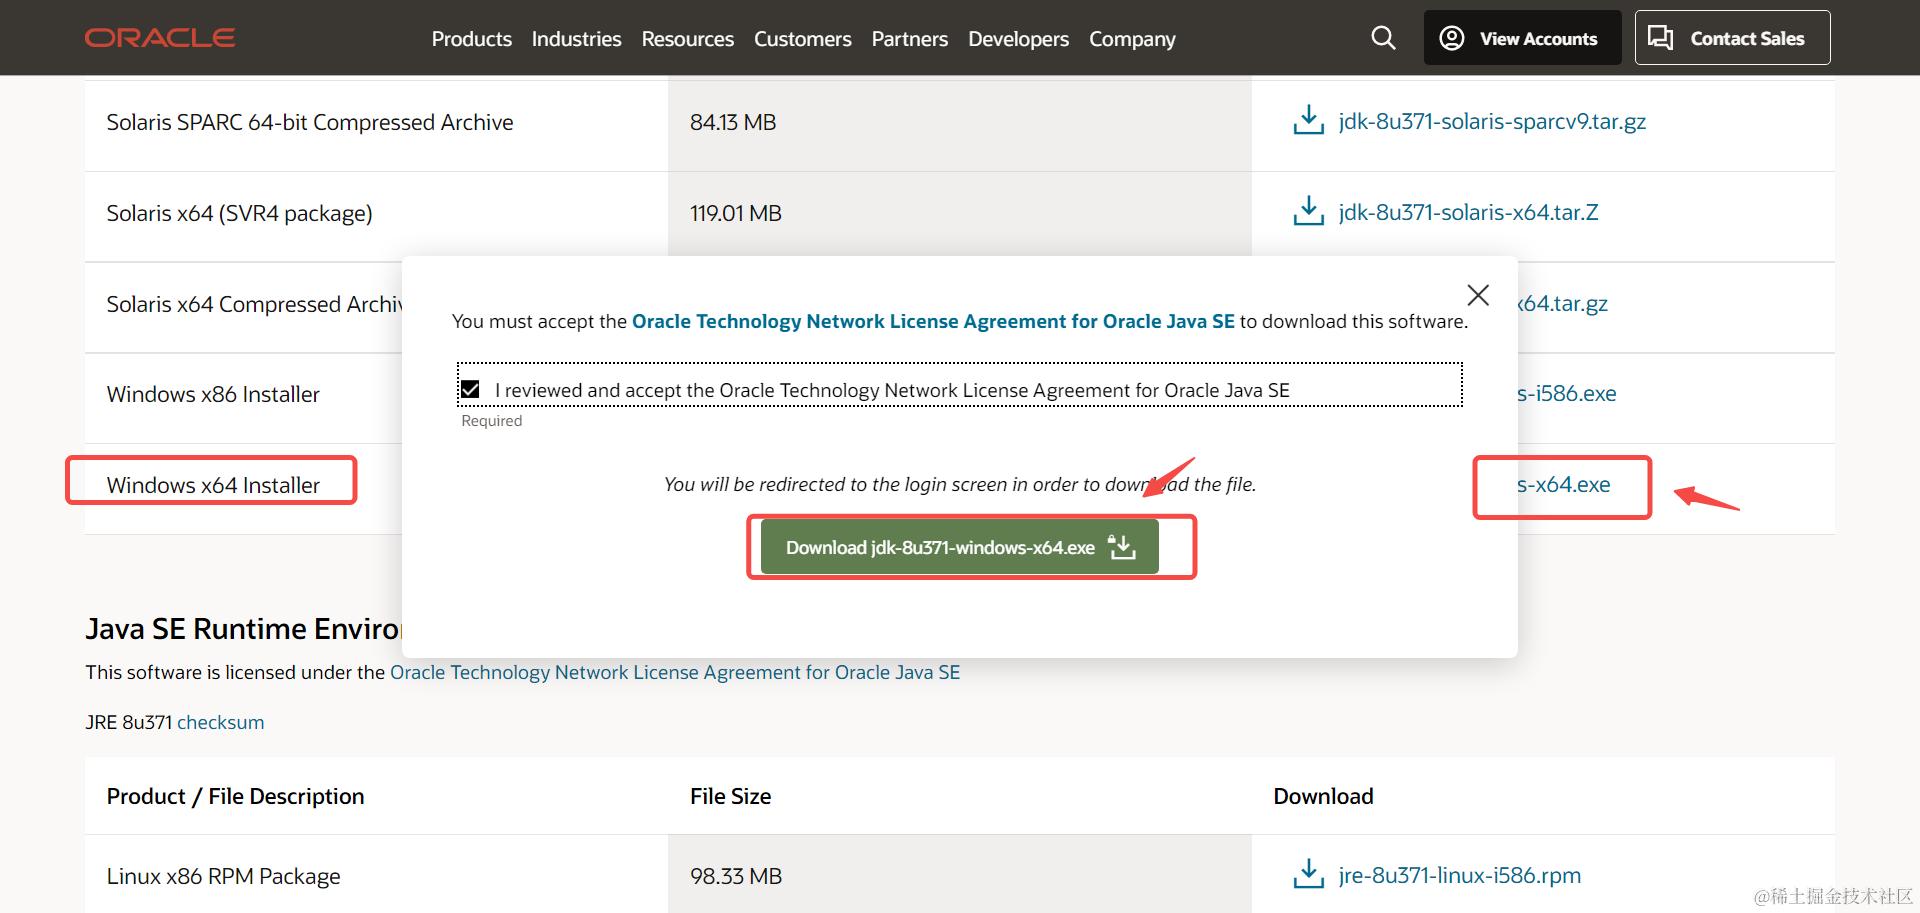Select 'Solaris x64 (SVR4 package)' text
1920x913 pixels.
240,213
